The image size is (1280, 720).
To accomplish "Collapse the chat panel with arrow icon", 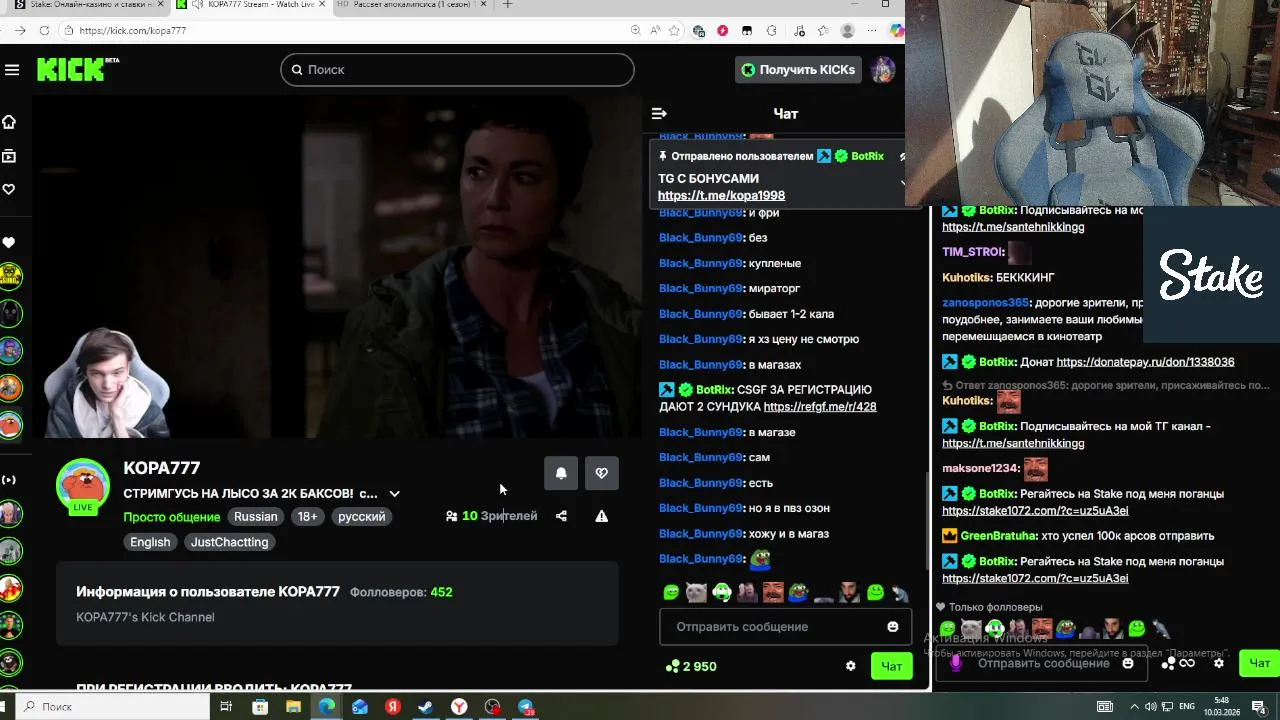I will (x=659, y=113).
